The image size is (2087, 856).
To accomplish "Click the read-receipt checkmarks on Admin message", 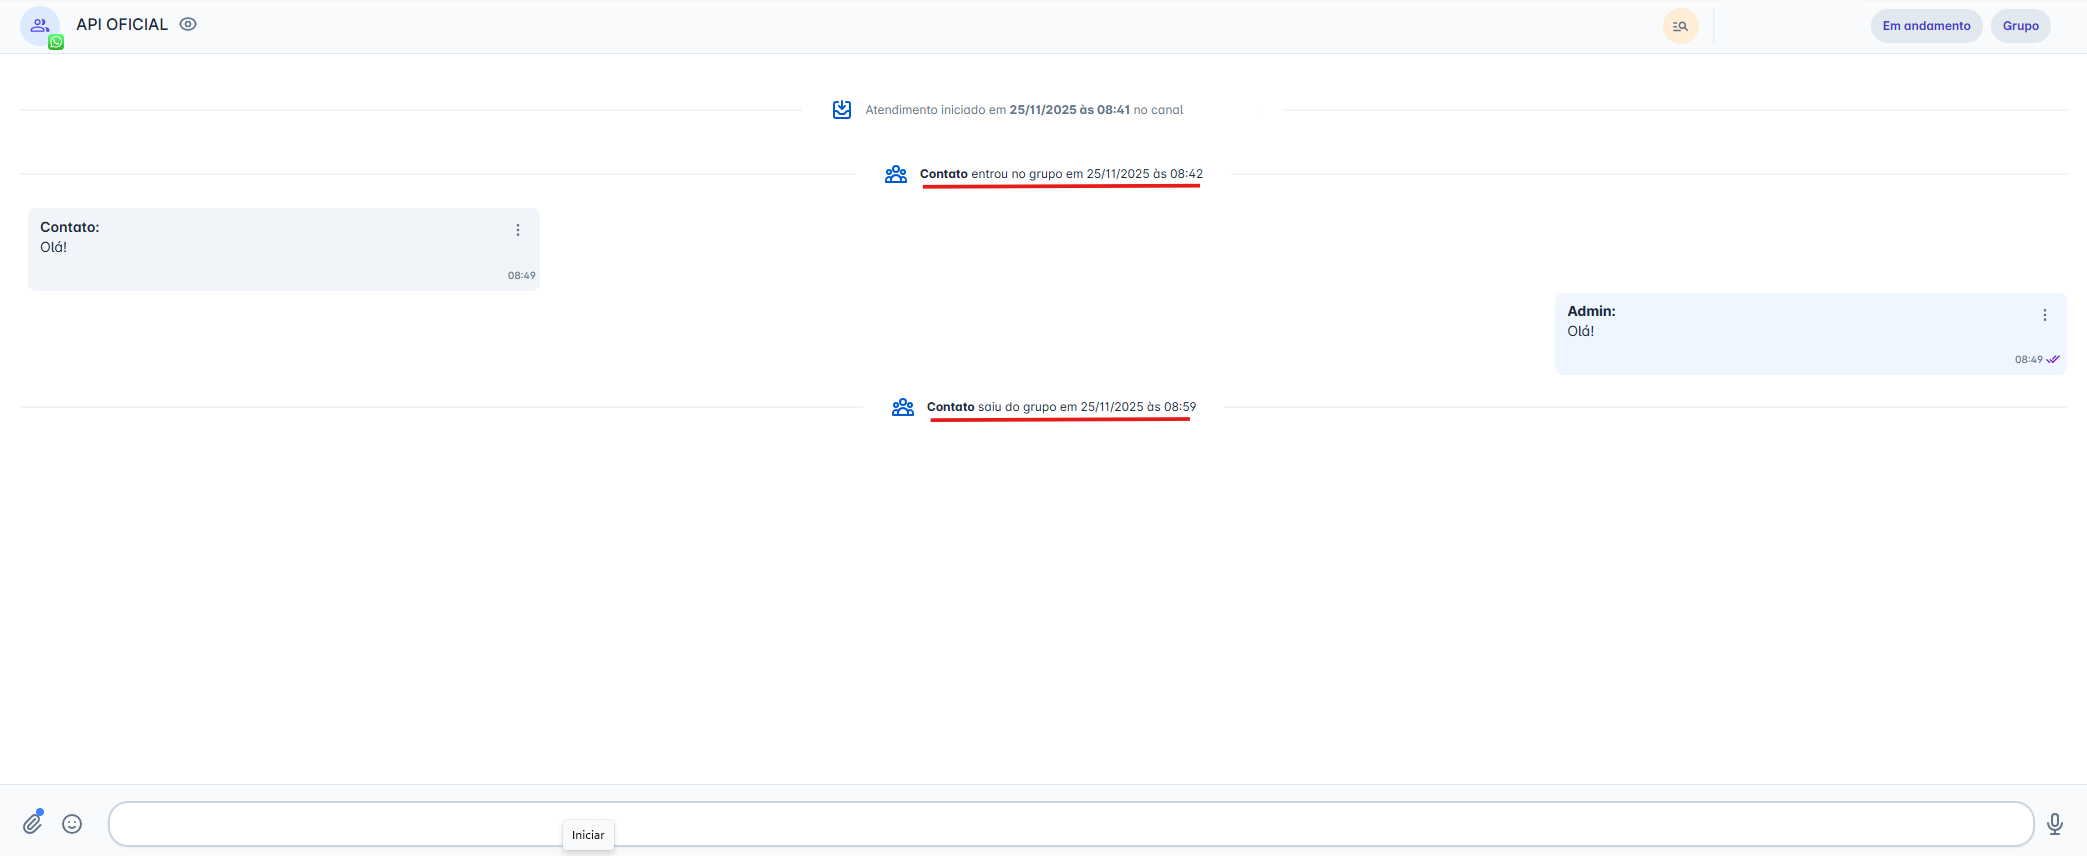I will tap(2053, 359).
